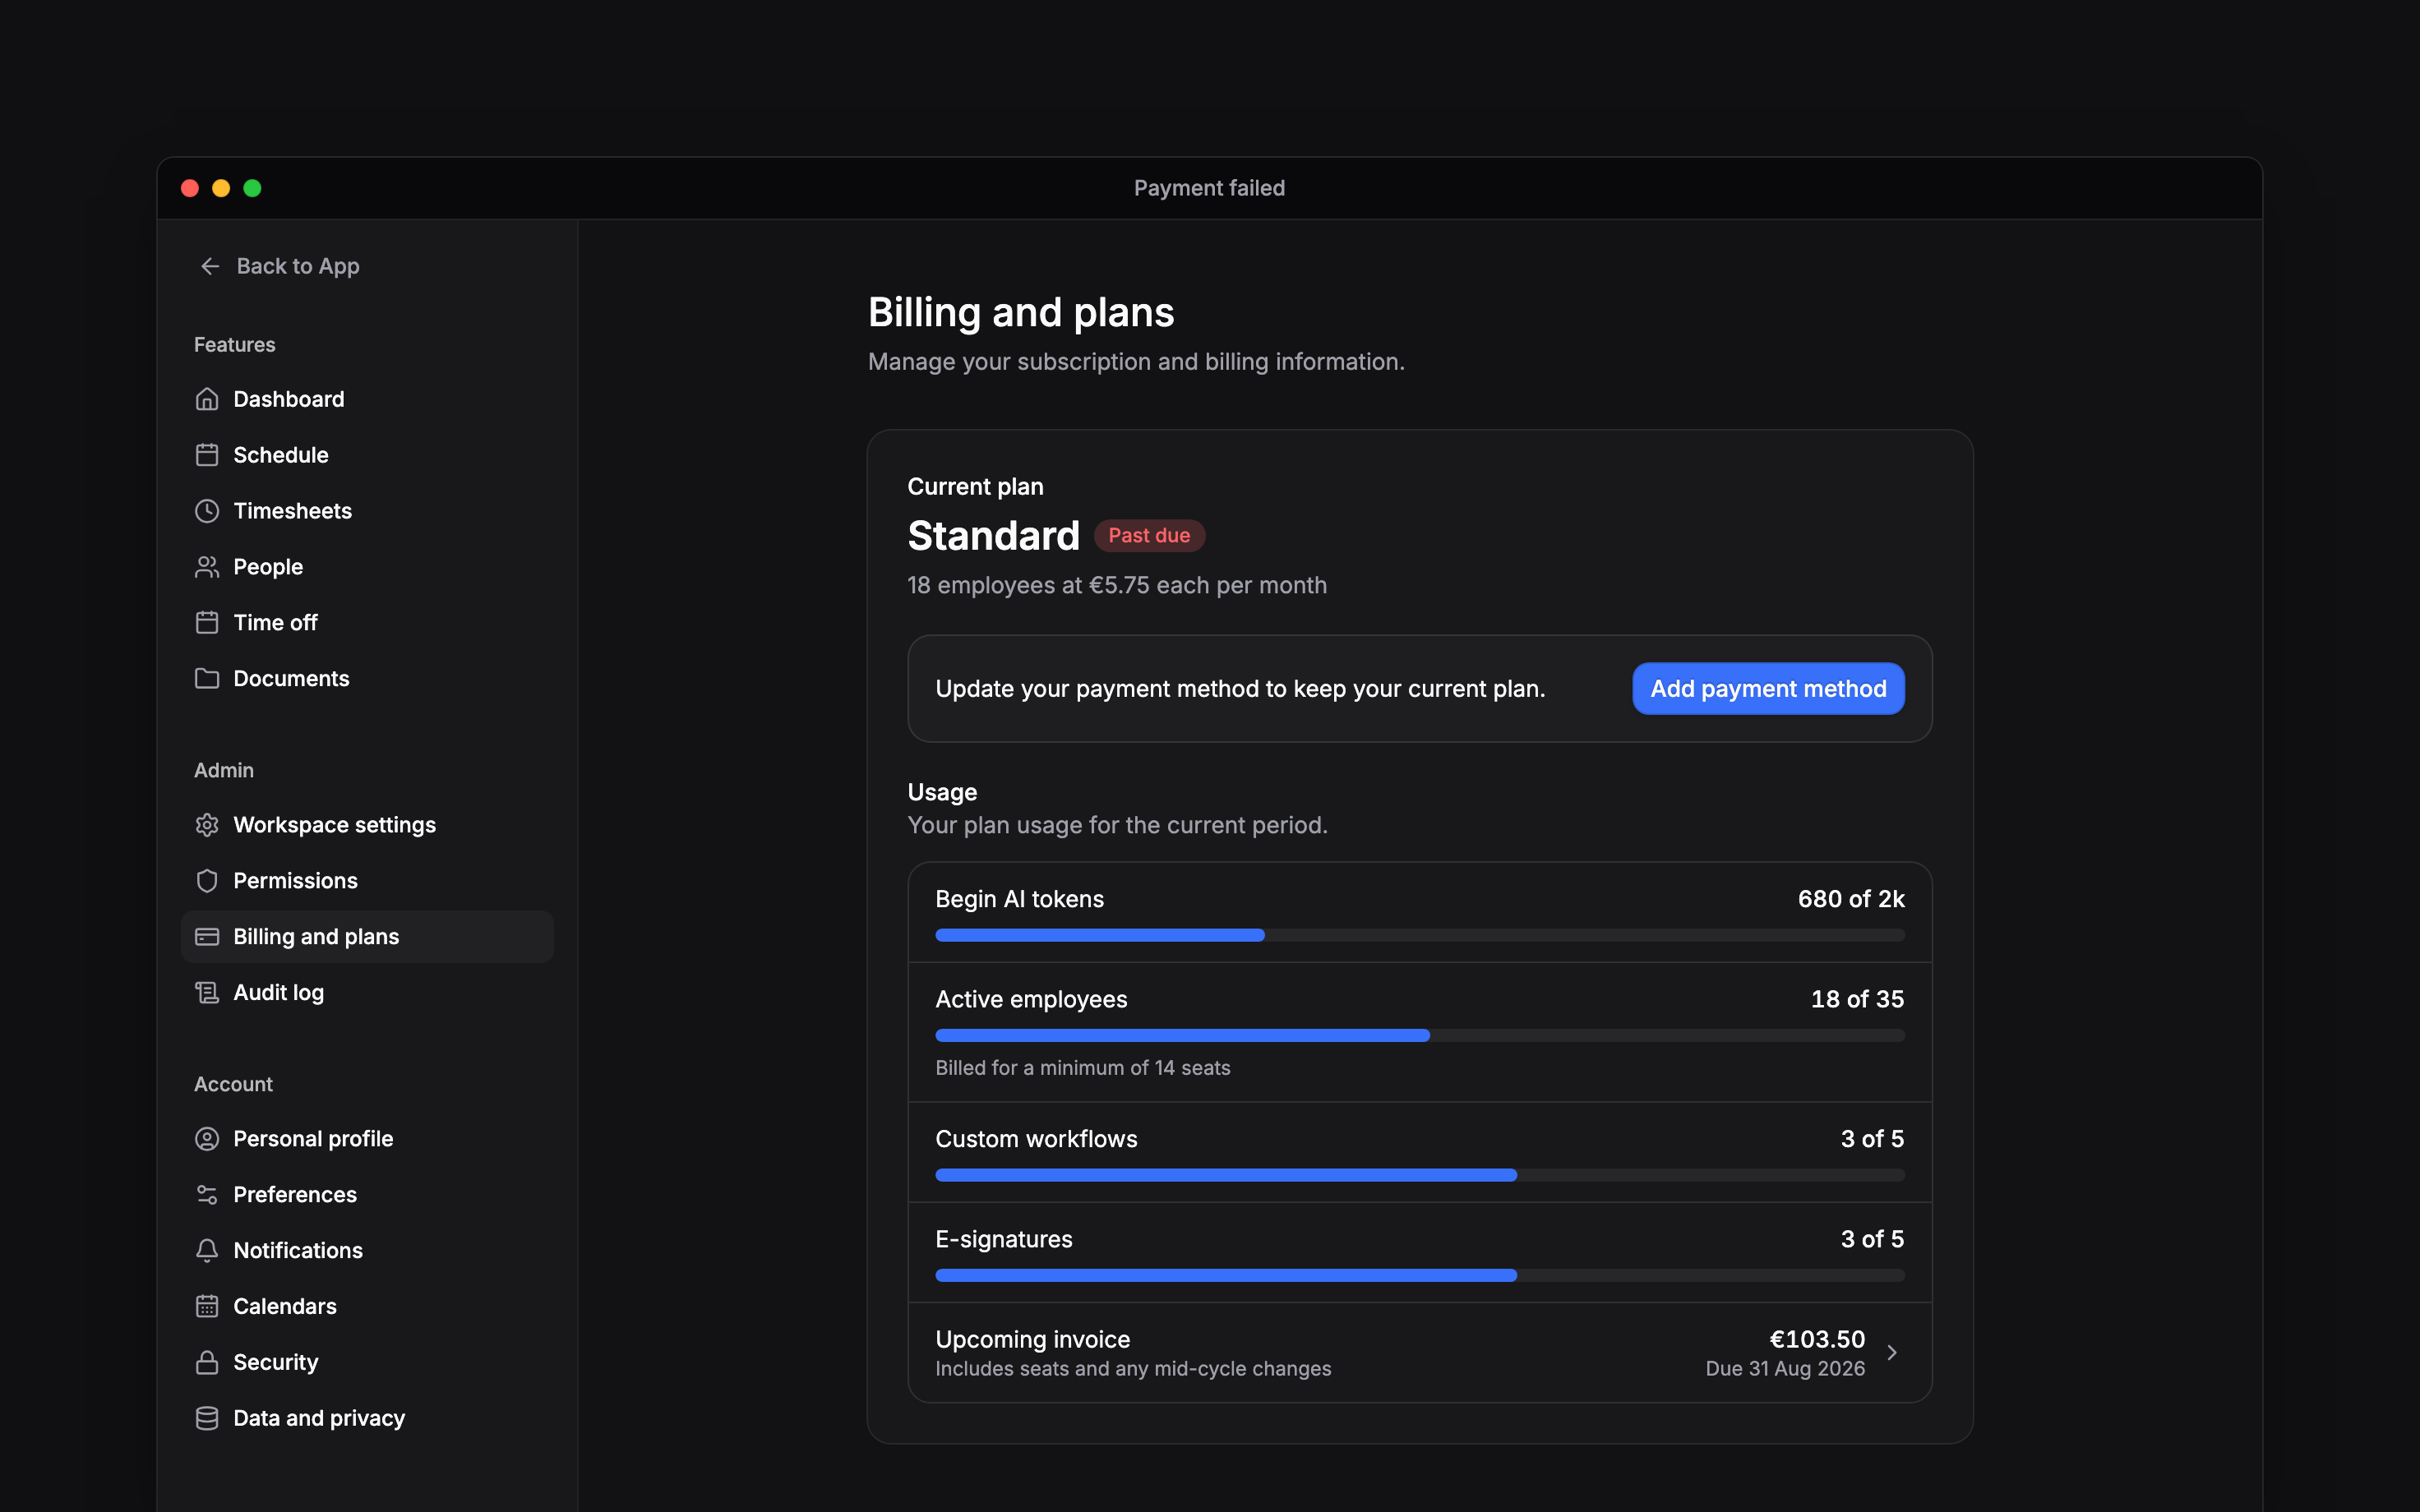2420x1512 pixels.
Task: Click the Begin AI tokens progress bar
Action: click(x=1420, y=935)
